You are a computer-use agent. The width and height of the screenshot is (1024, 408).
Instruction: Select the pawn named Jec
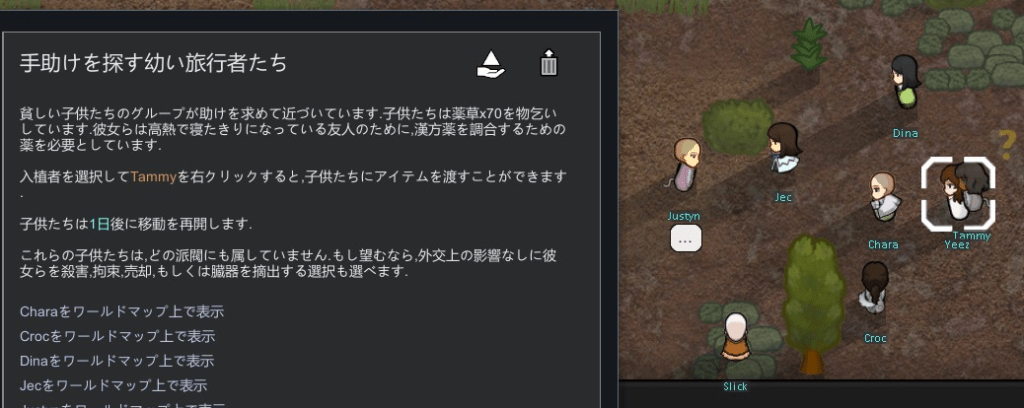click(x=782, y=148)
